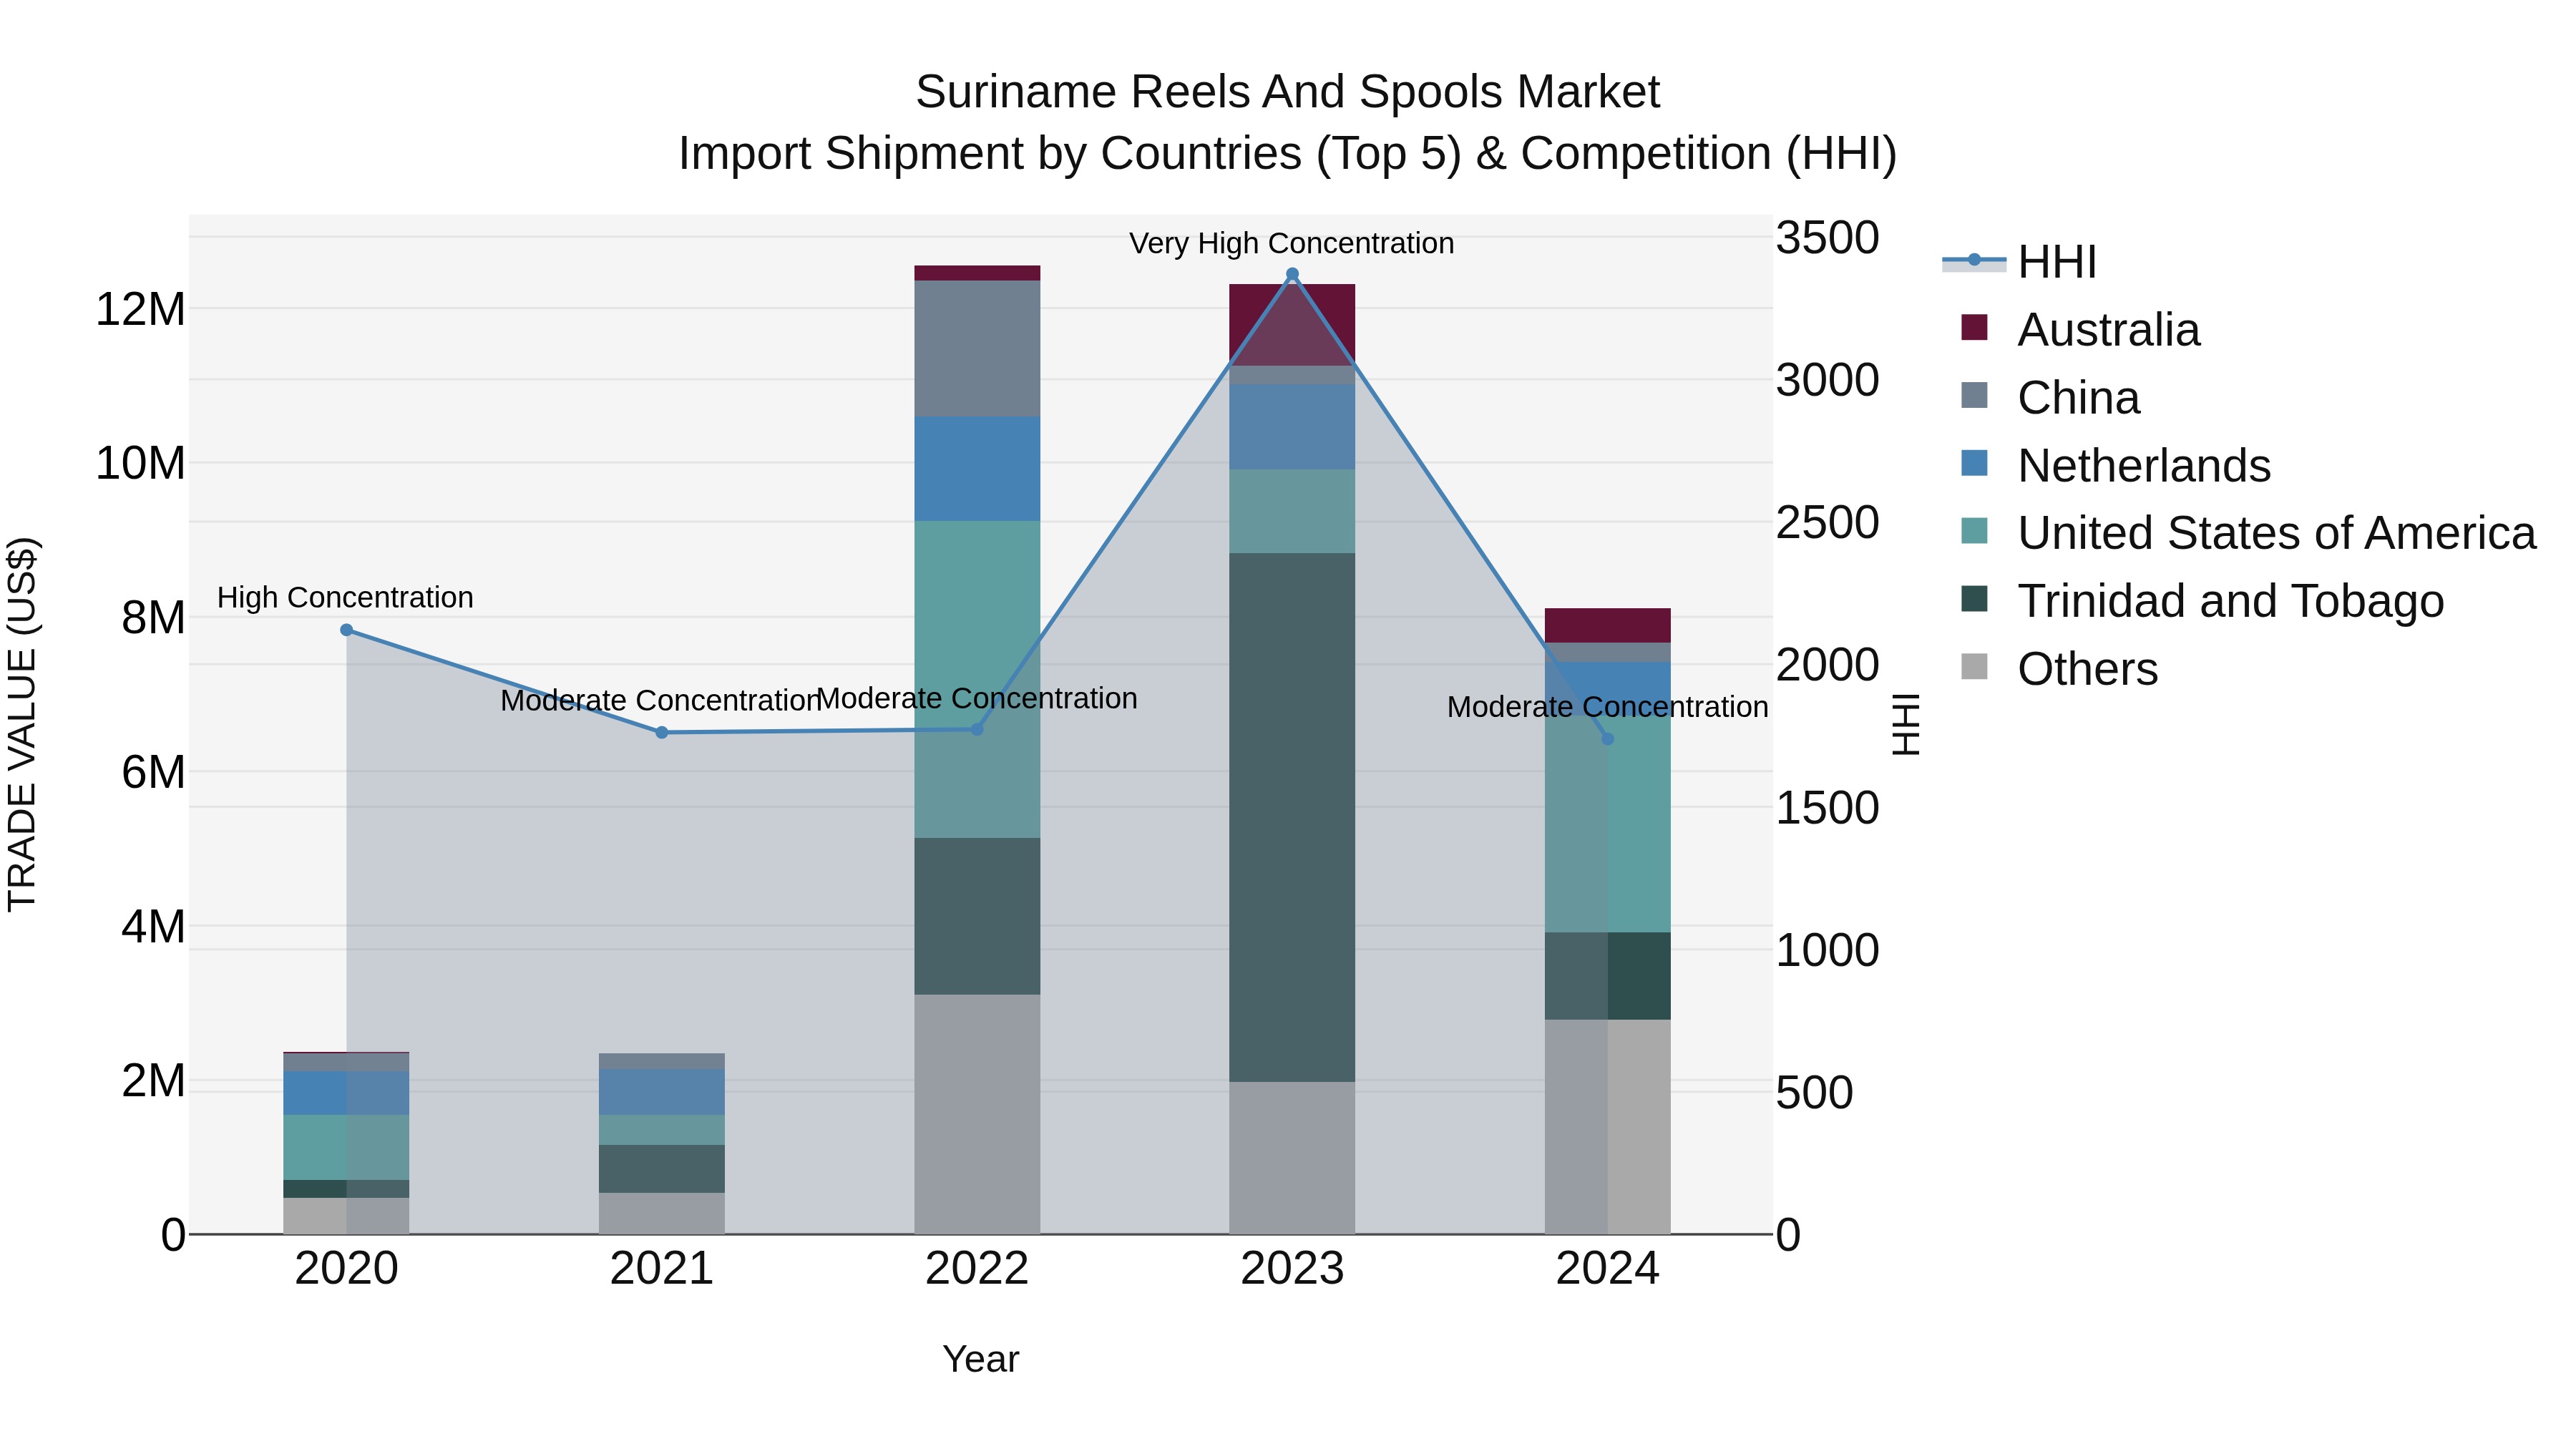2576x1449 pixels.
Task: Click the 2021 x-axis tick label
Action: click(x=661, y=1269)
